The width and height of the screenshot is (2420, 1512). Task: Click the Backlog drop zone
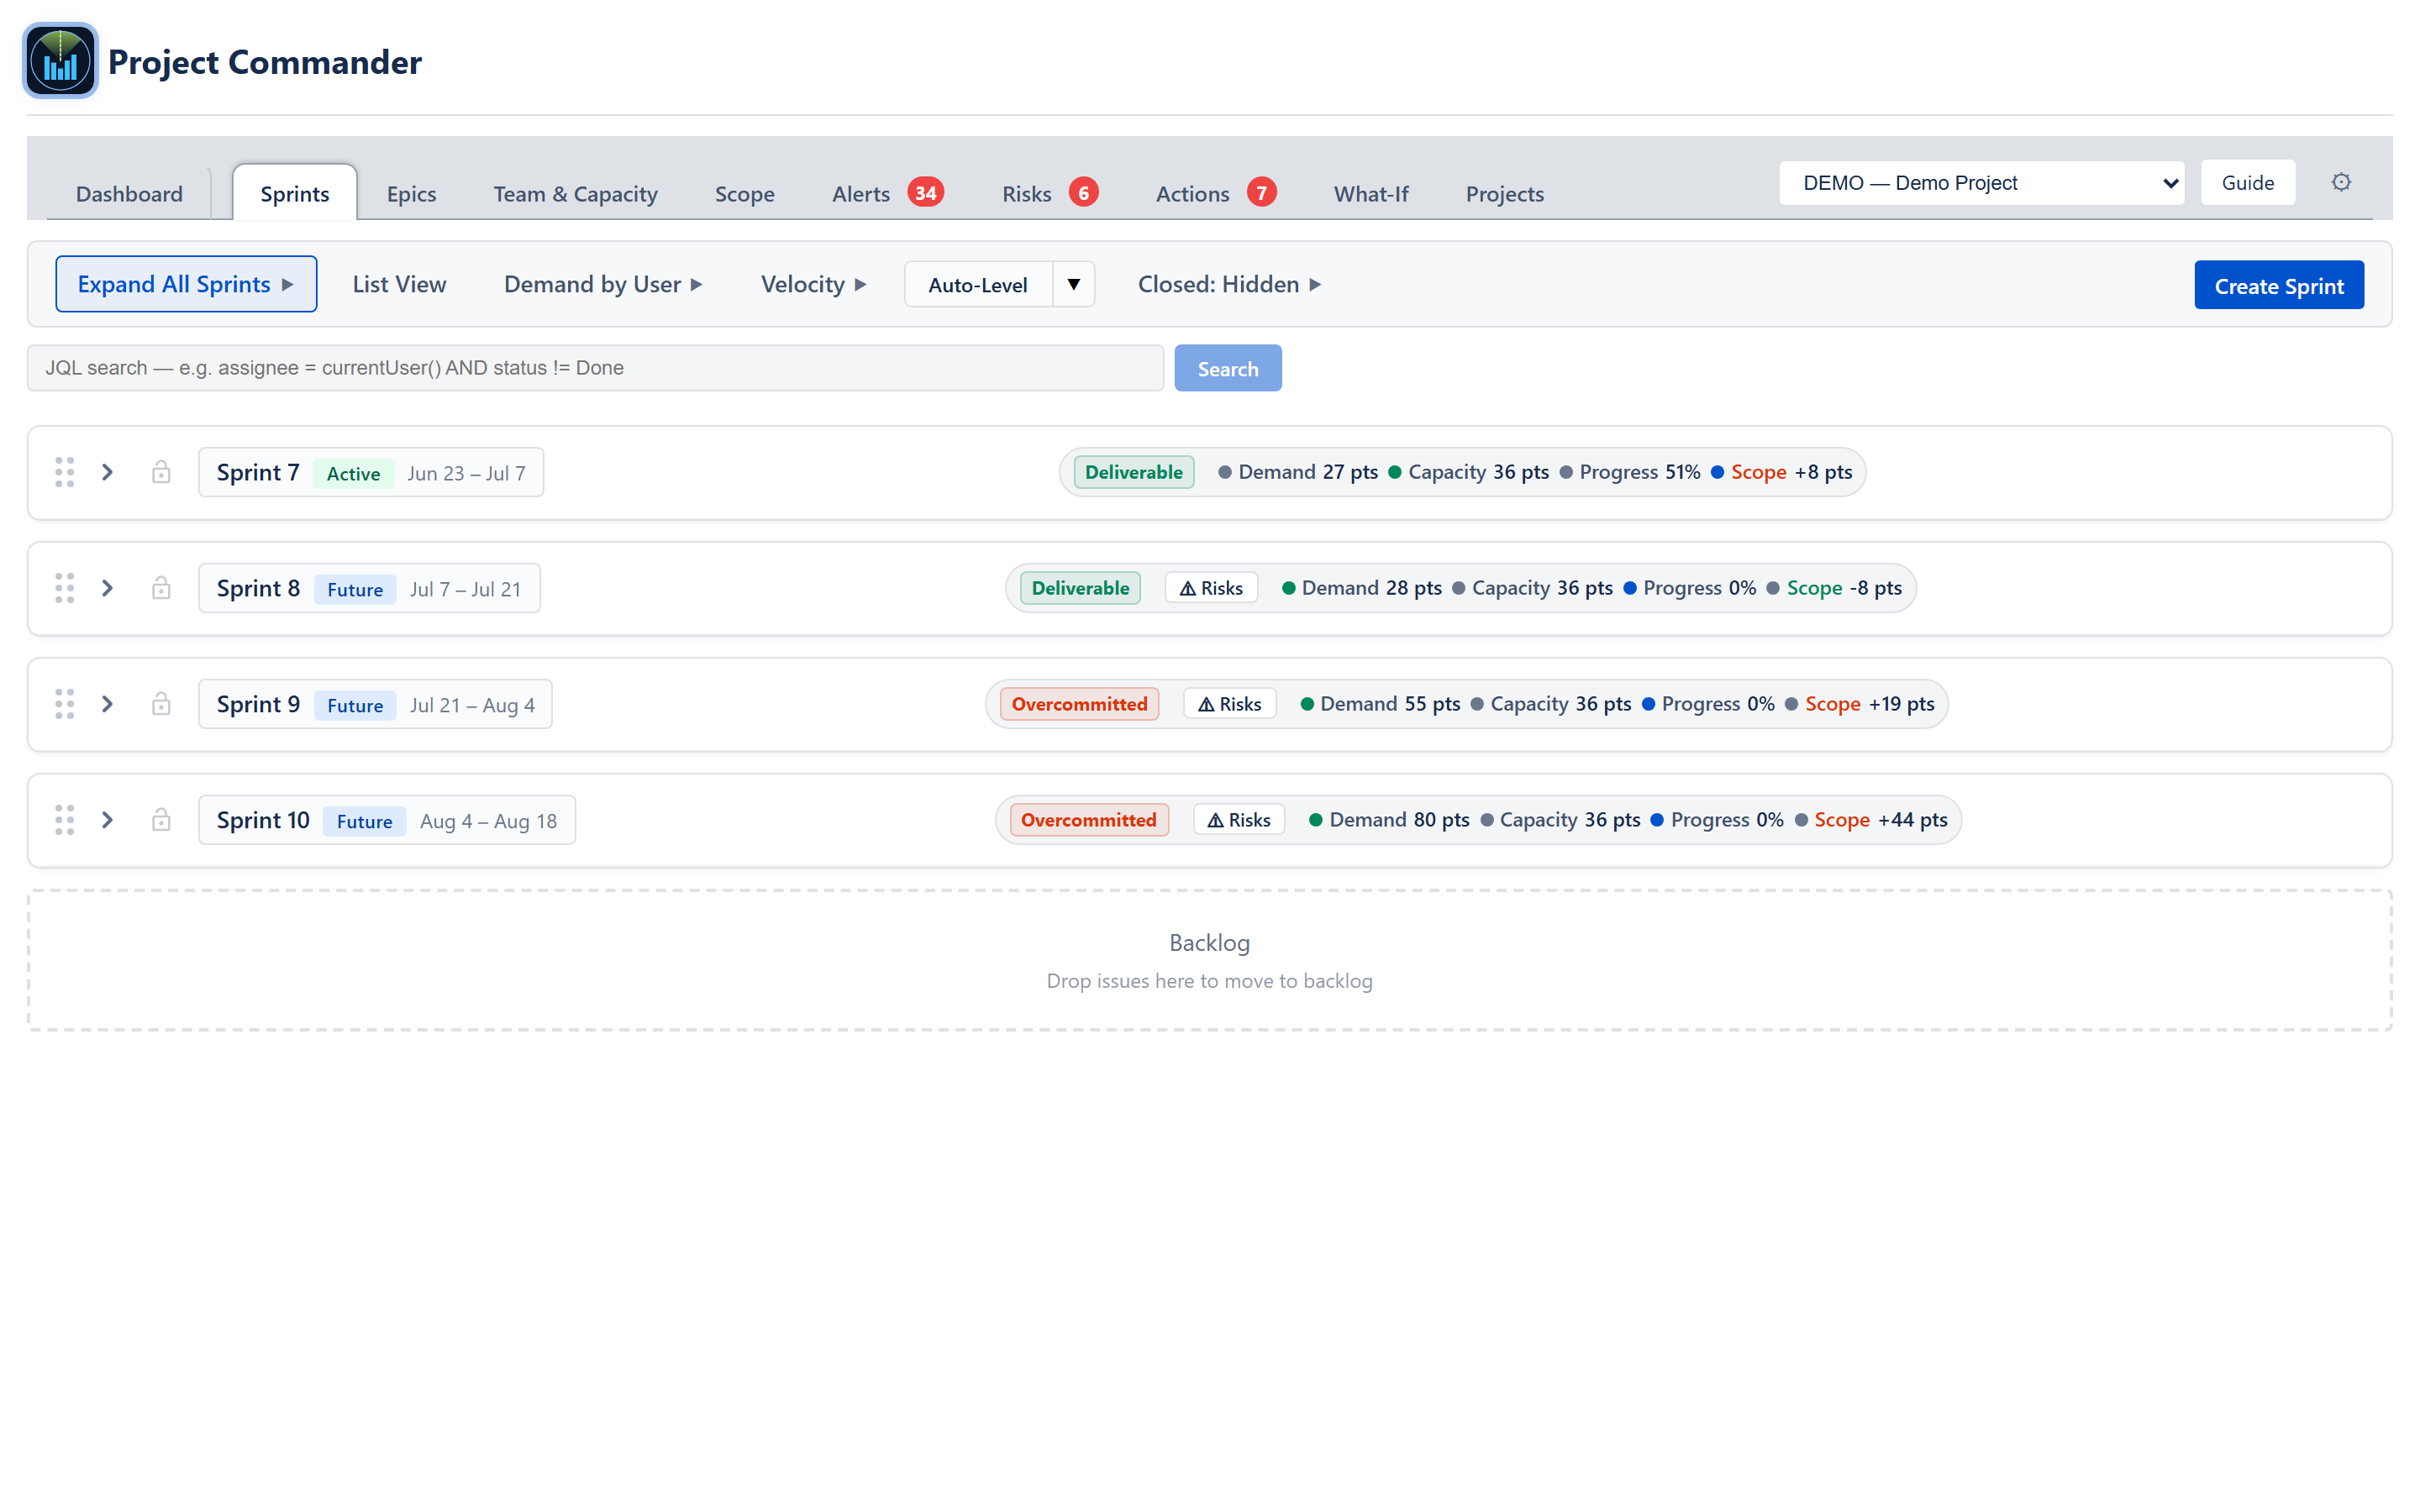(1209, 960)
